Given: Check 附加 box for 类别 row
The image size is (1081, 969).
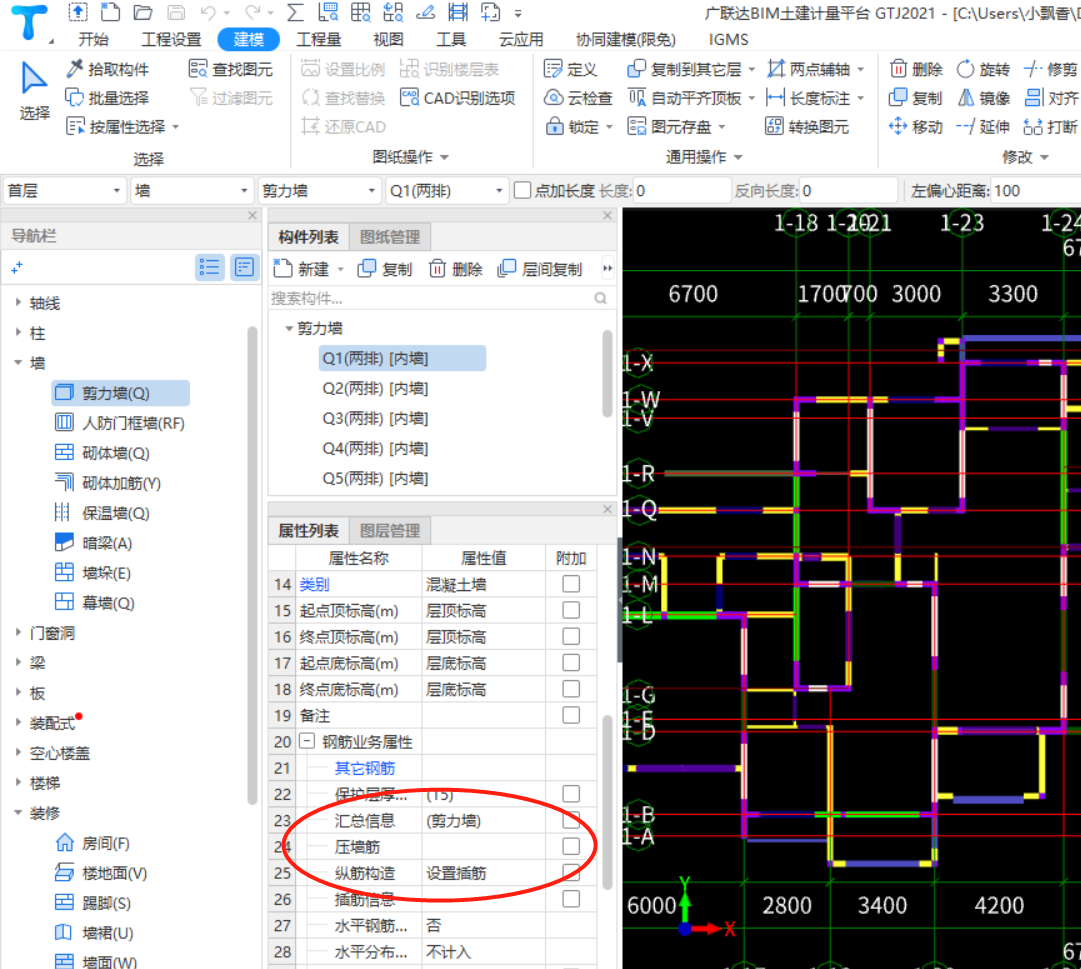Looking at the screenshot, I should pos(571,584).
